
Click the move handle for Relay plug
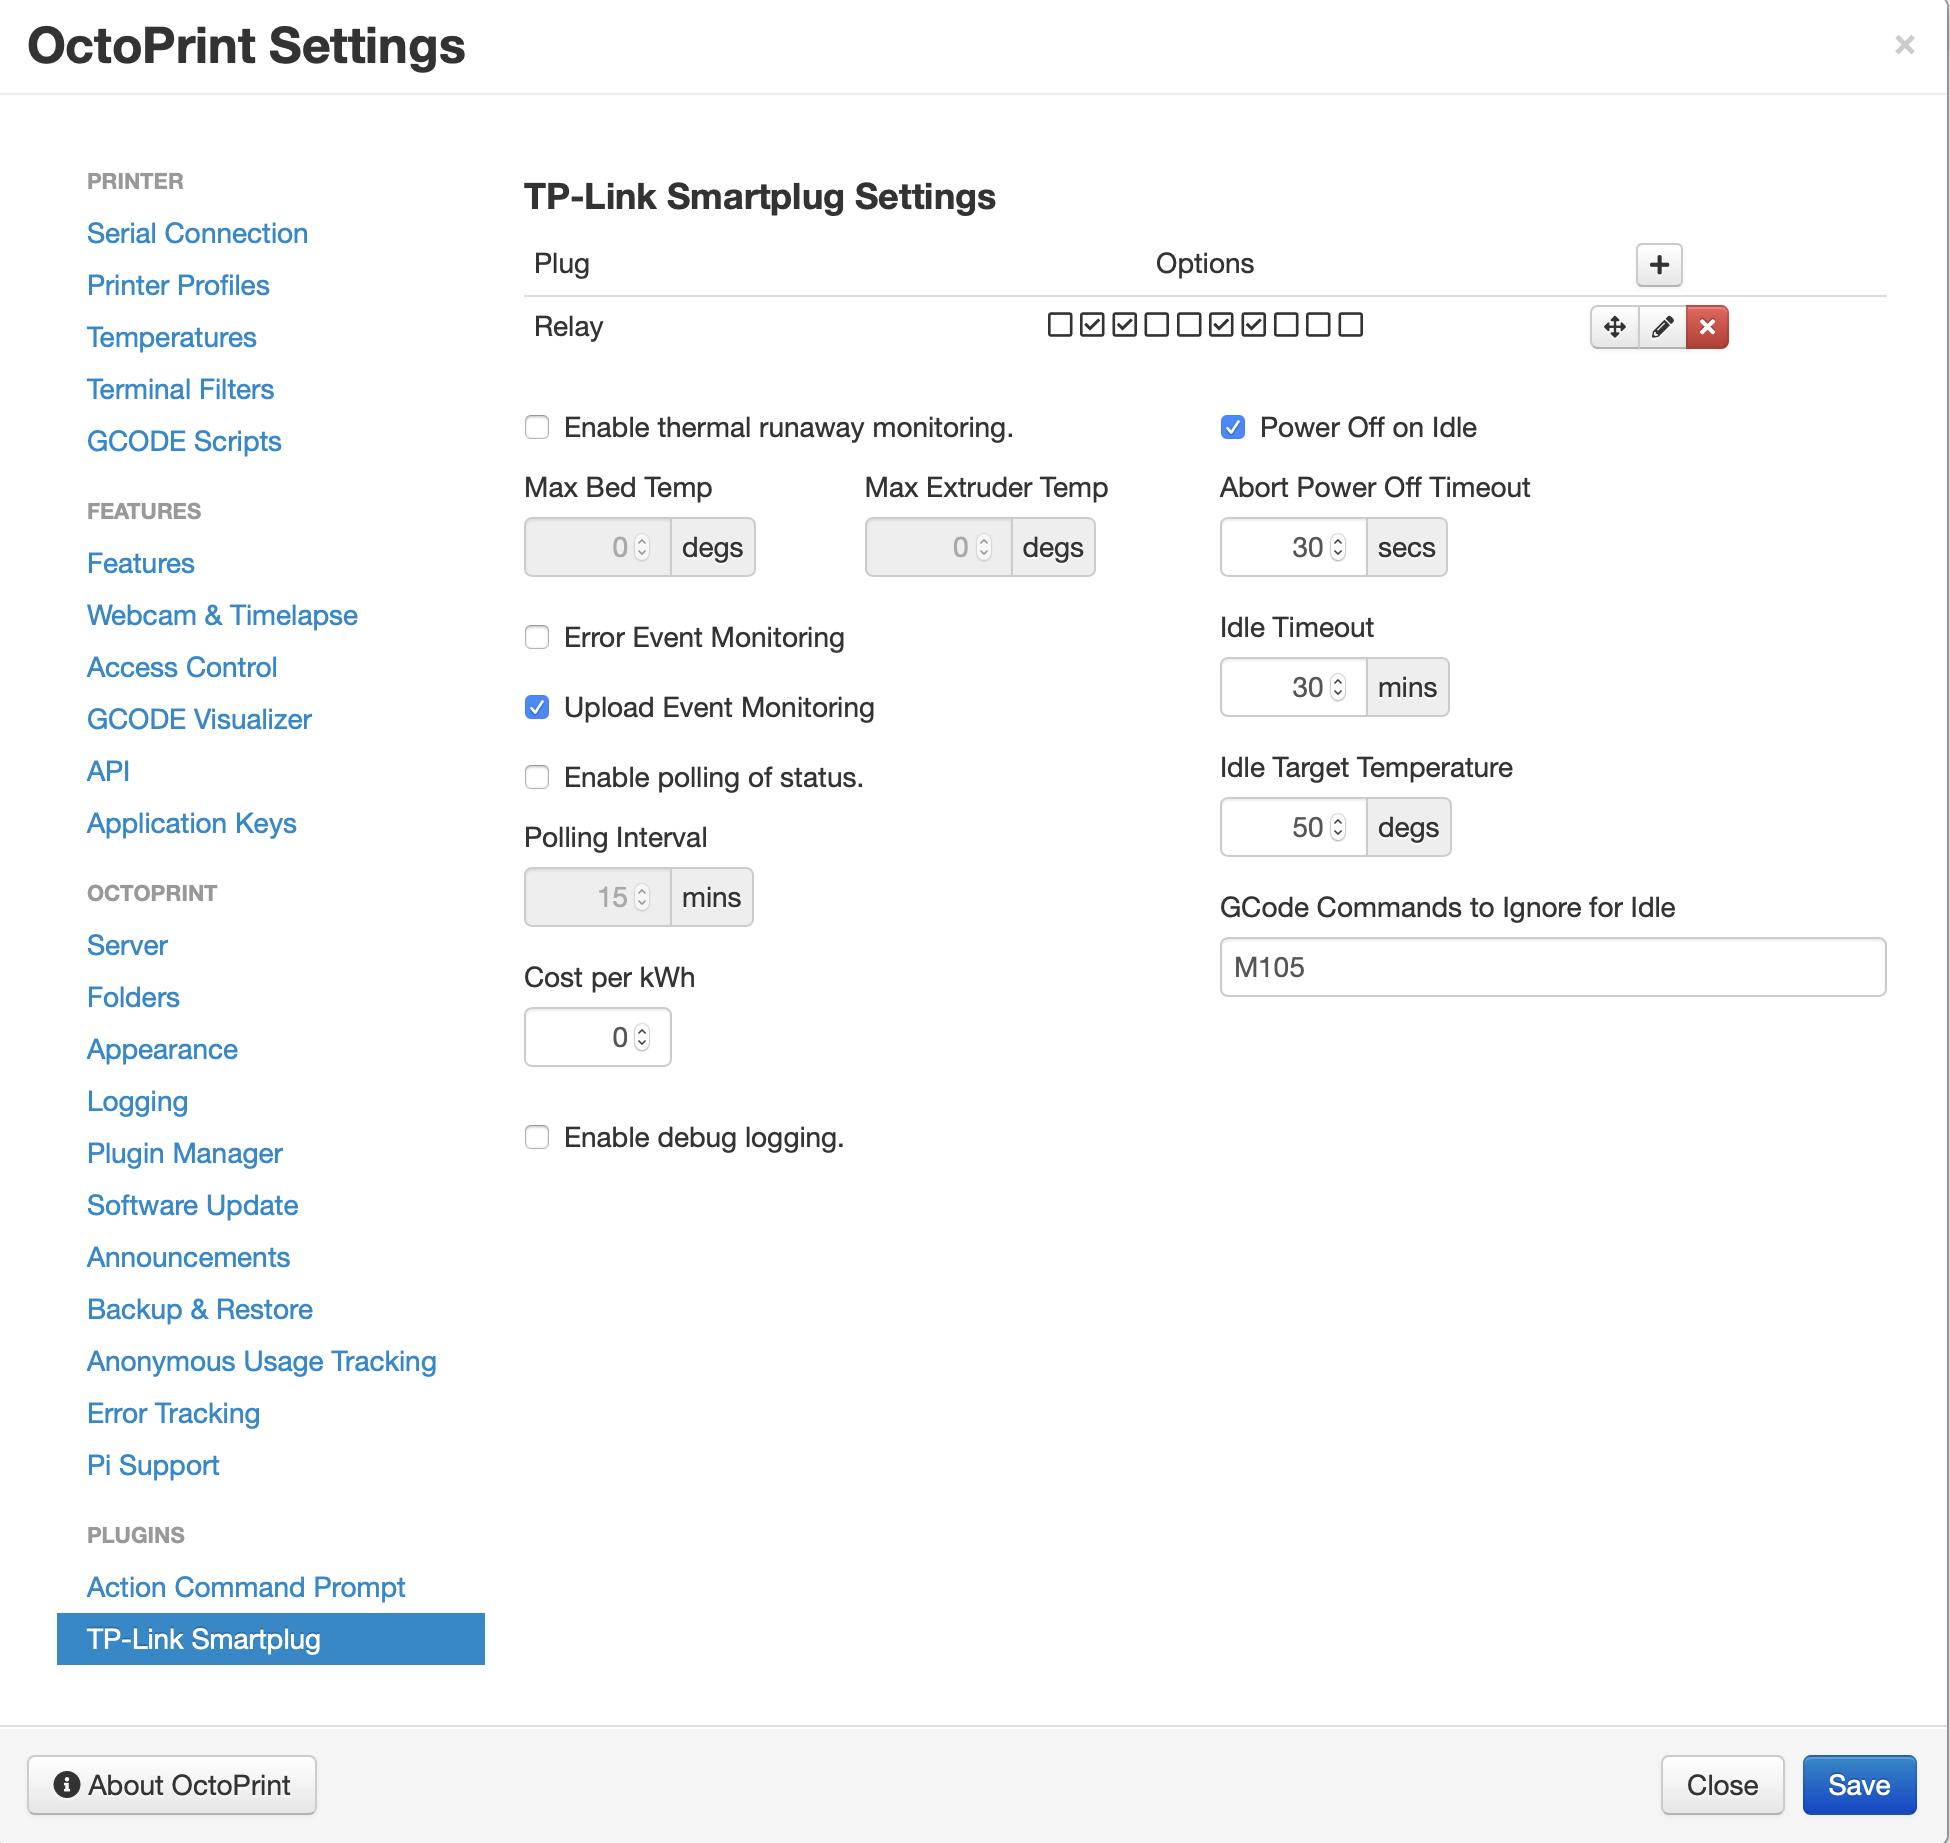(x=1614, y=327)
